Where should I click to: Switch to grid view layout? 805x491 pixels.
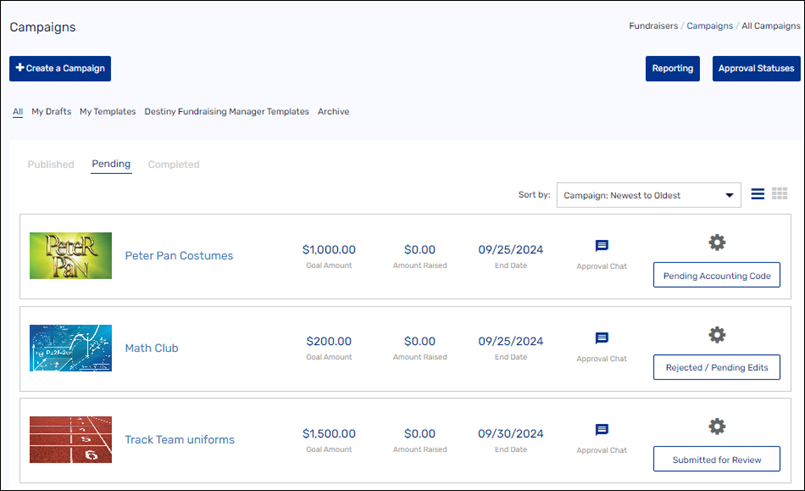point(780,194)
